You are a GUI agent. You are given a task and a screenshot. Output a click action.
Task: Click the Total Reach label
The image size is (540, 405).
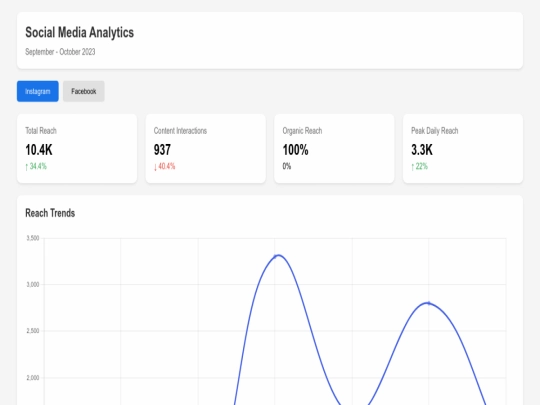[x=41, y=131]
